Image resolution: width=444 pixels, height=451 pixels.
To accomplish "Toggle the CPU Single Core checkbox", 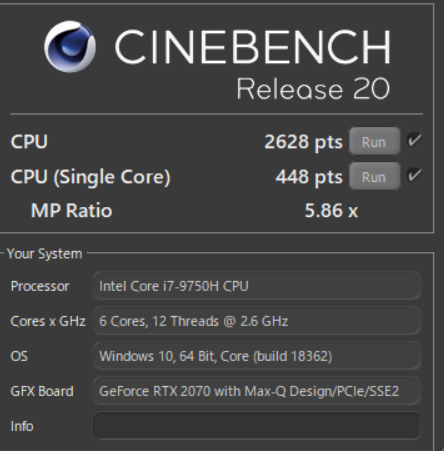I will pos(415,175).
